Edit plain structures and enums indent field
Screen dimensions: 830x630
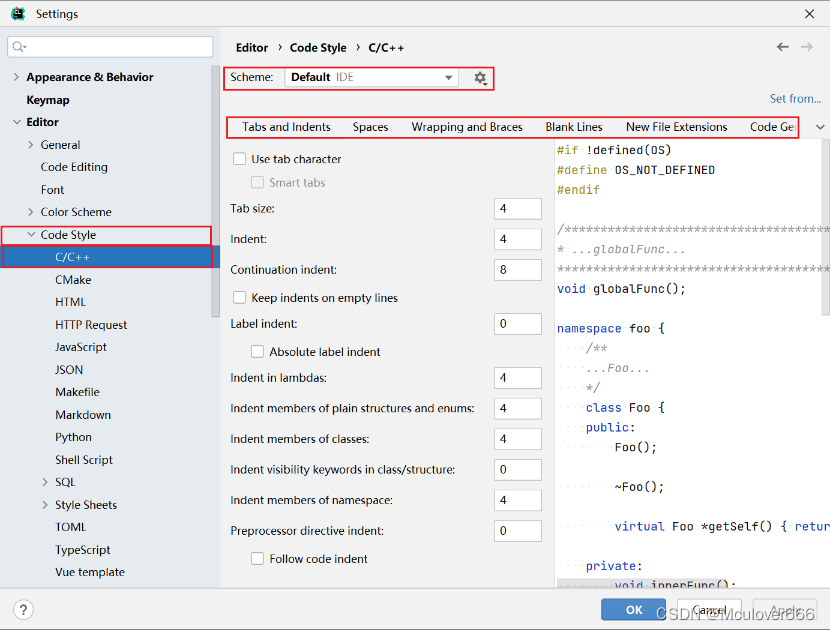tap(518, 409)
